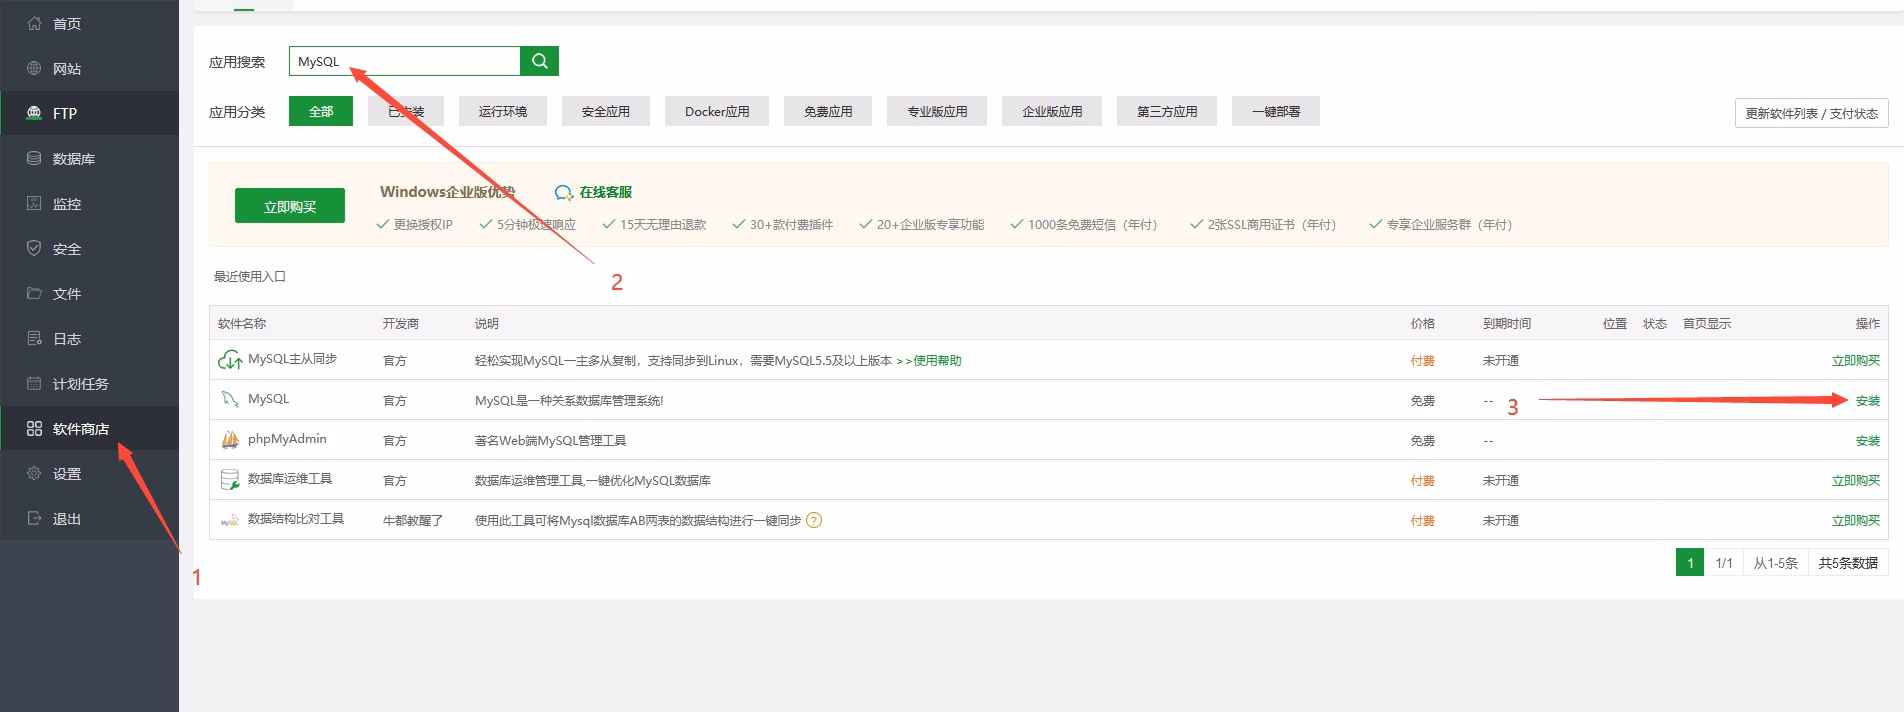Image resolution: width=1904 pixels, height=712 pixels.
Task: Click page 1 pagination button
Action: coord(1690,563)
